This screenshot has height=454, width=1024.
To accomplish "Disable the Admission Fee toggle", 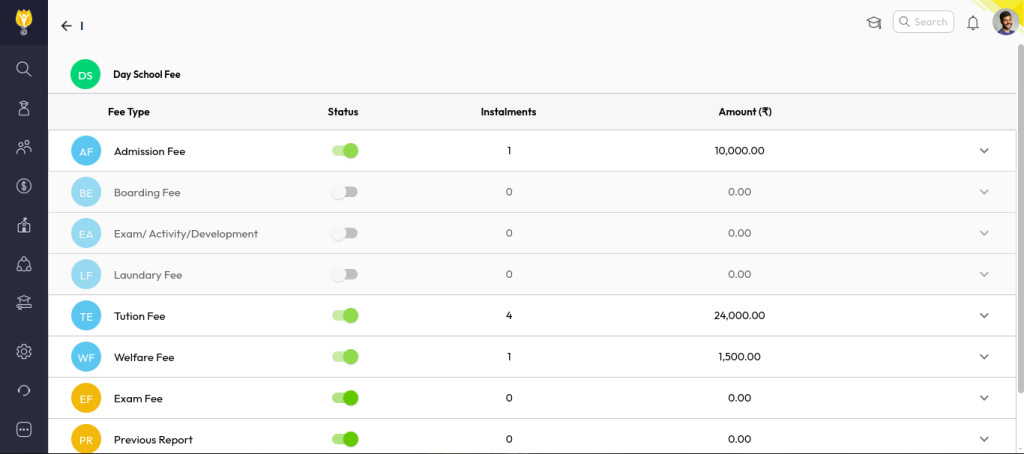I will [345, 151].
